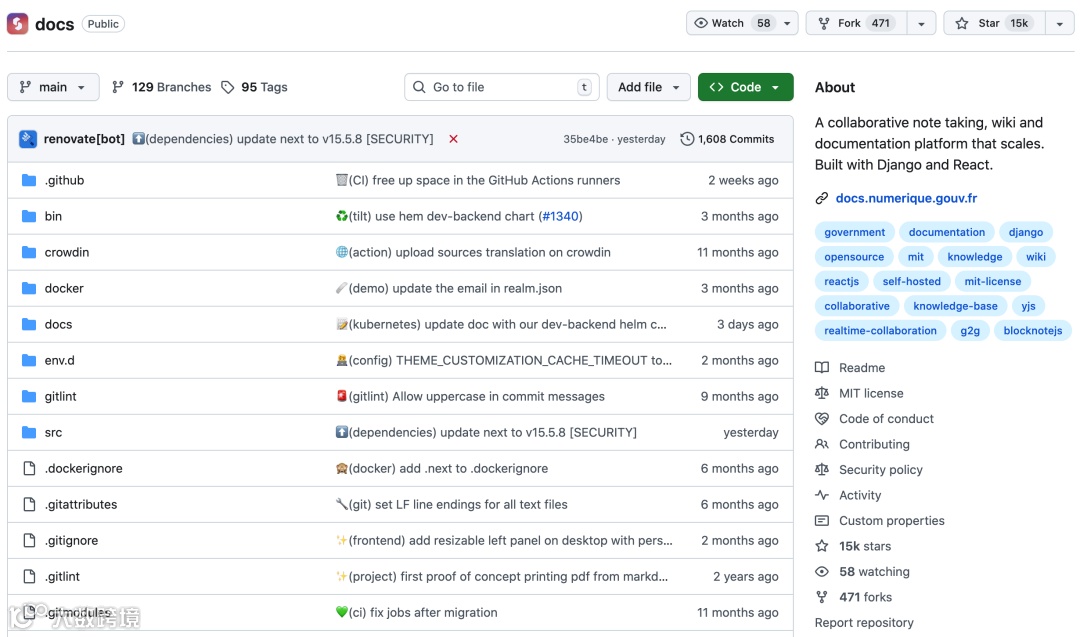Screen dimensions: 1080x637
Task: Click the 'Allow uppercase in commit messages' text
Action: tap(498, 397)
